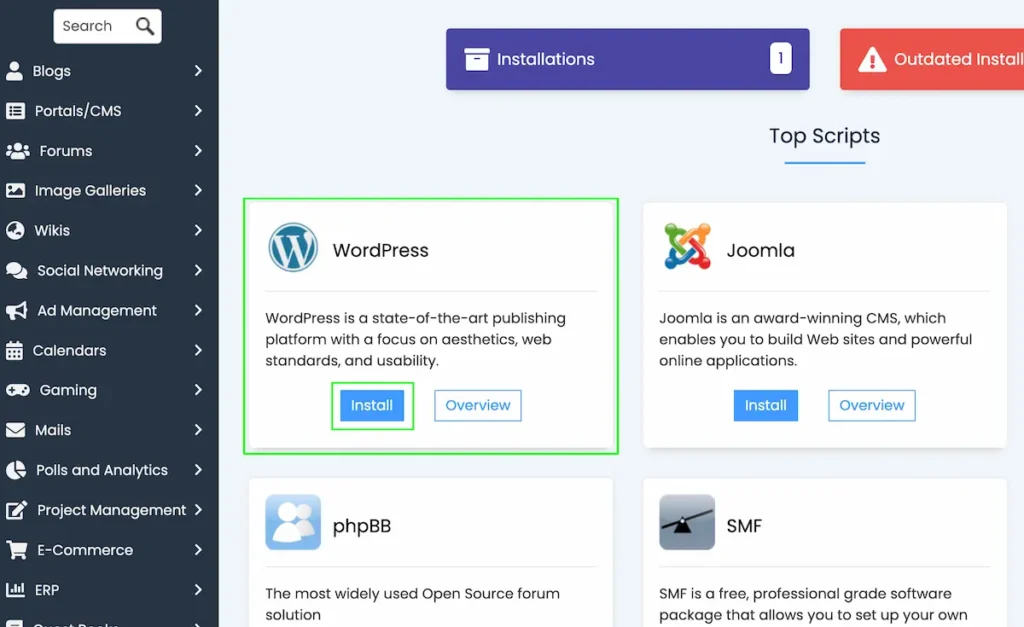Click the SMF title text
Screen dimensions: 1024x627
pos(744,526)
